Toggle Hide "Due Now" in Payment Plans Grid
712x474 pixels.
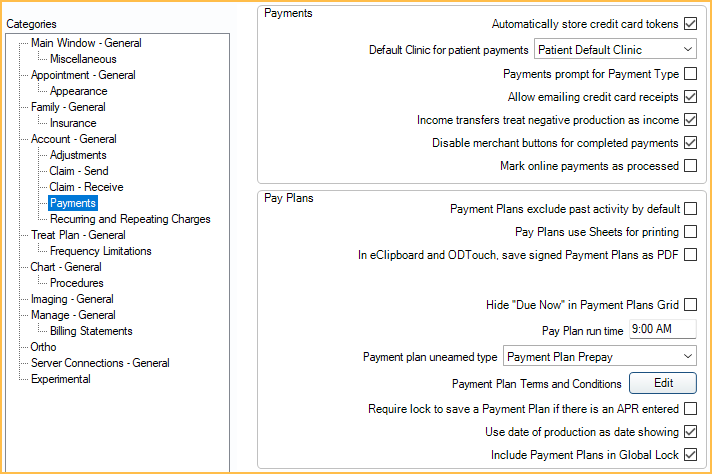[690, 304]
